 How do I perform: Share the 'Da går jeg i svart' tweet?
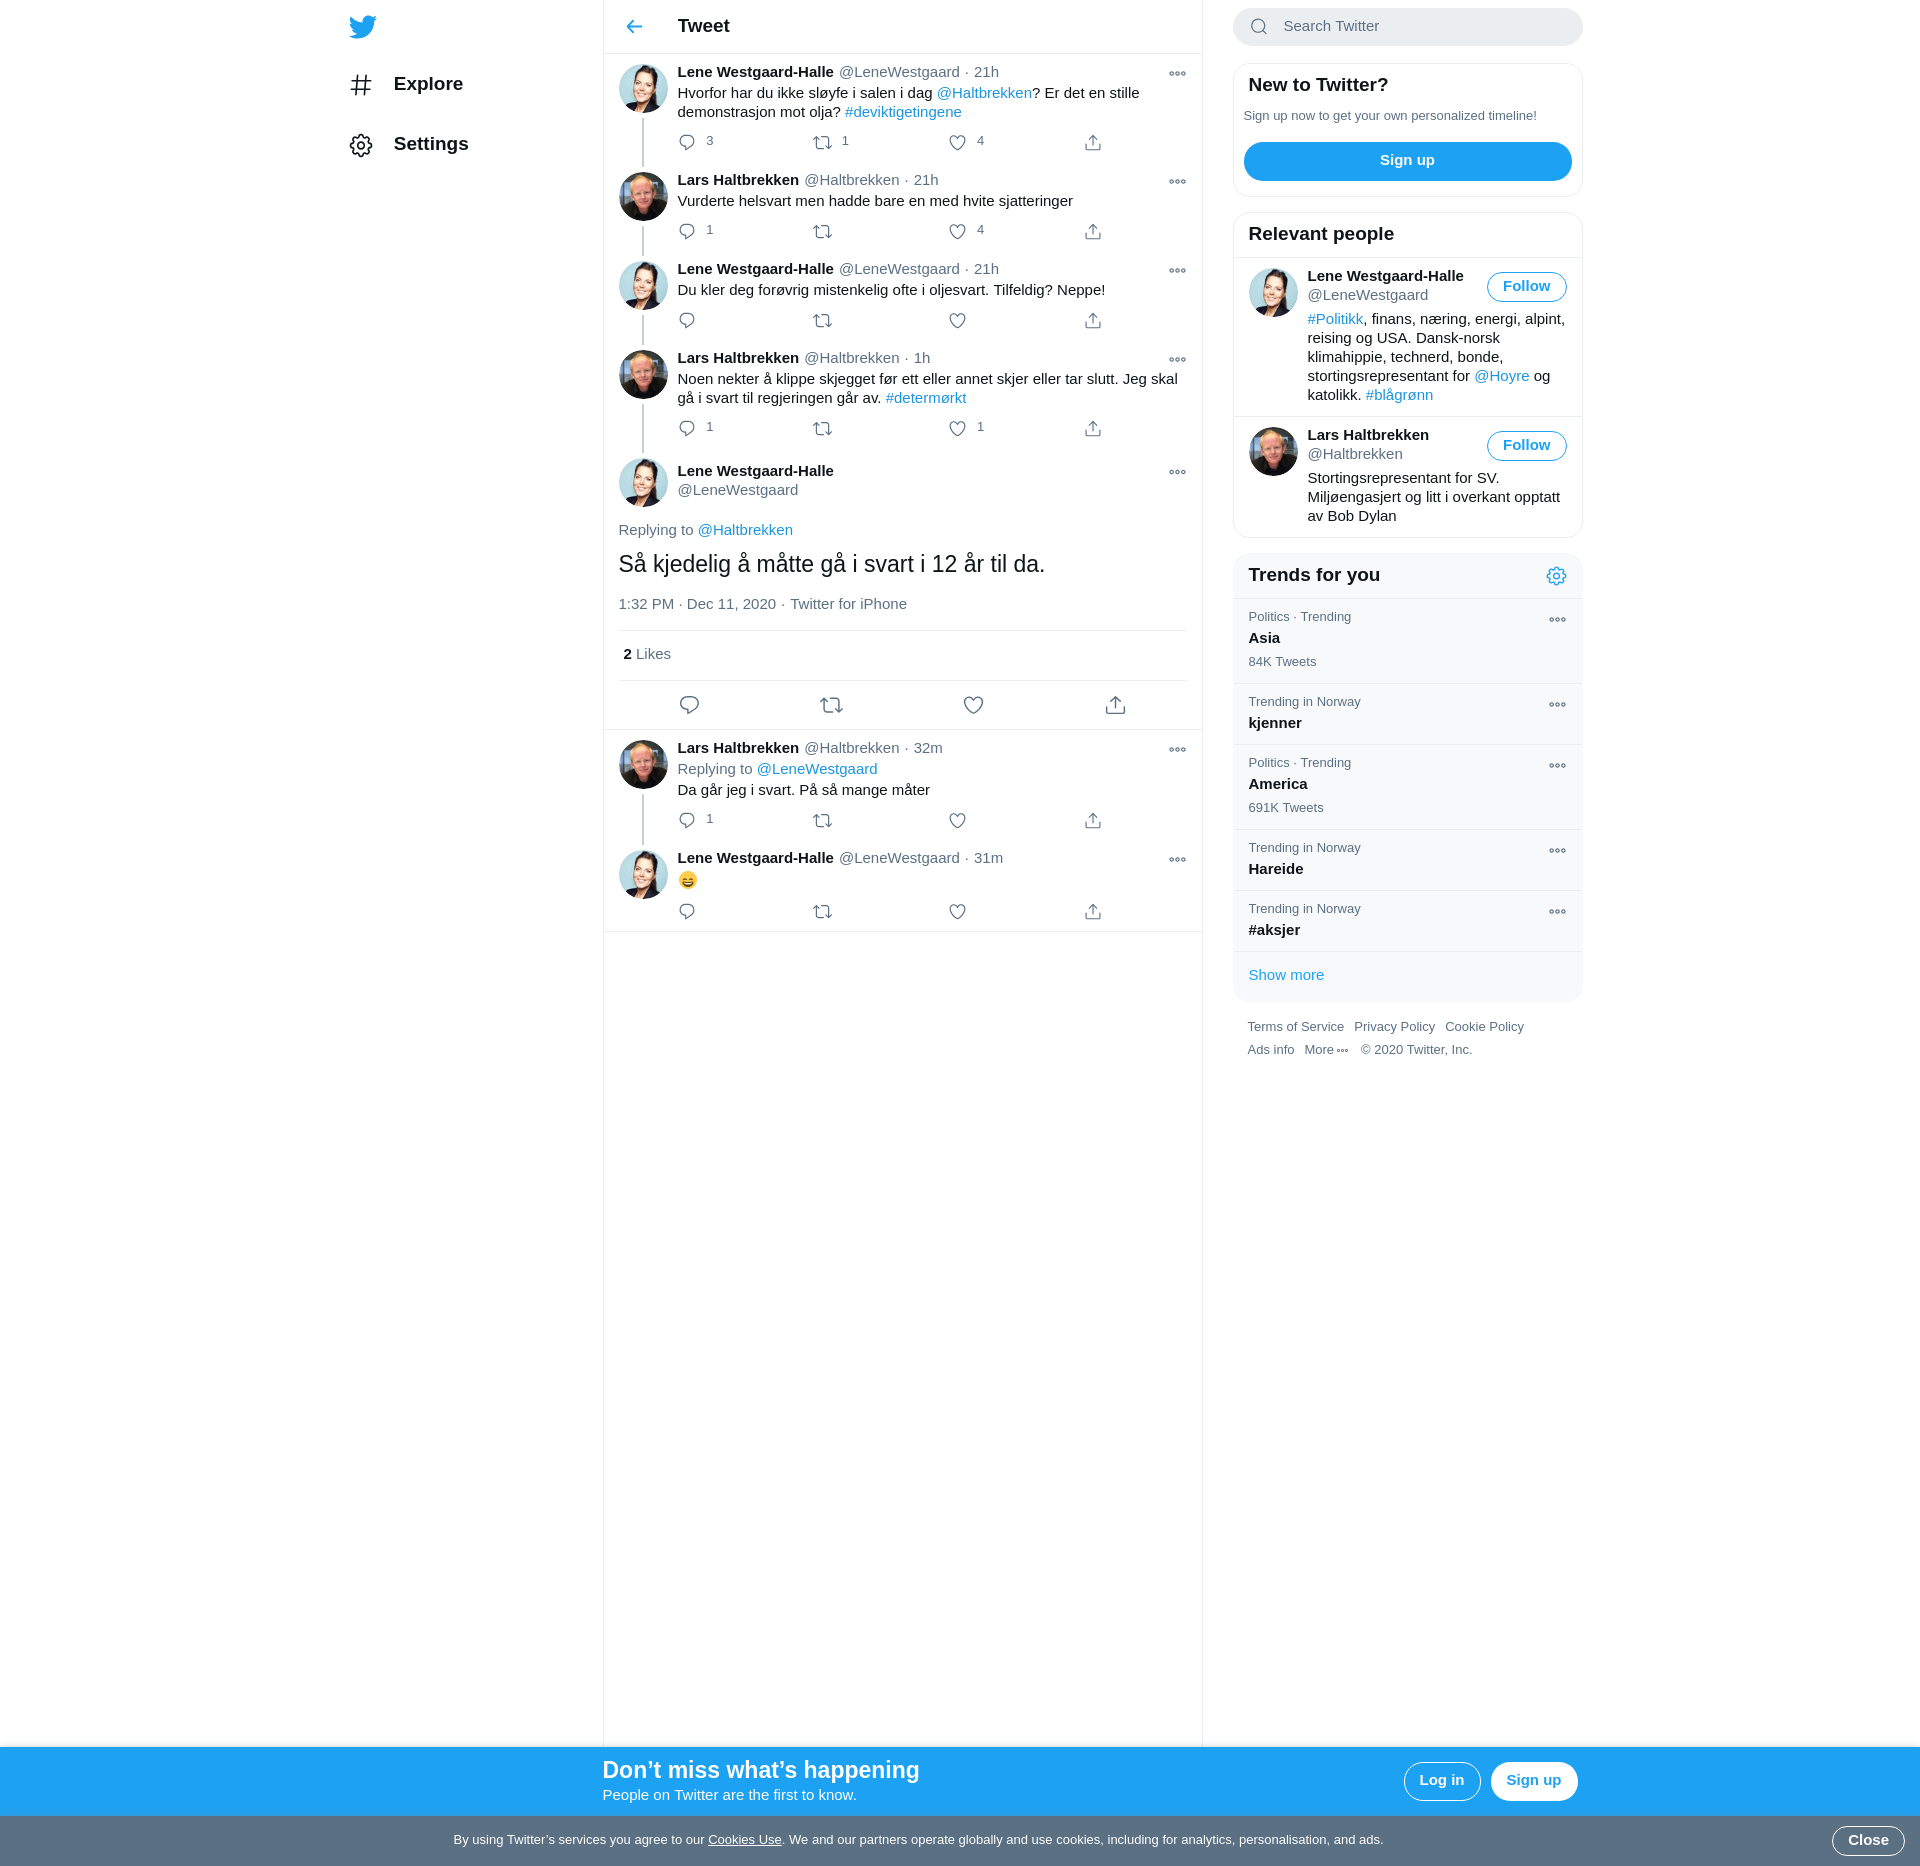1093,820
